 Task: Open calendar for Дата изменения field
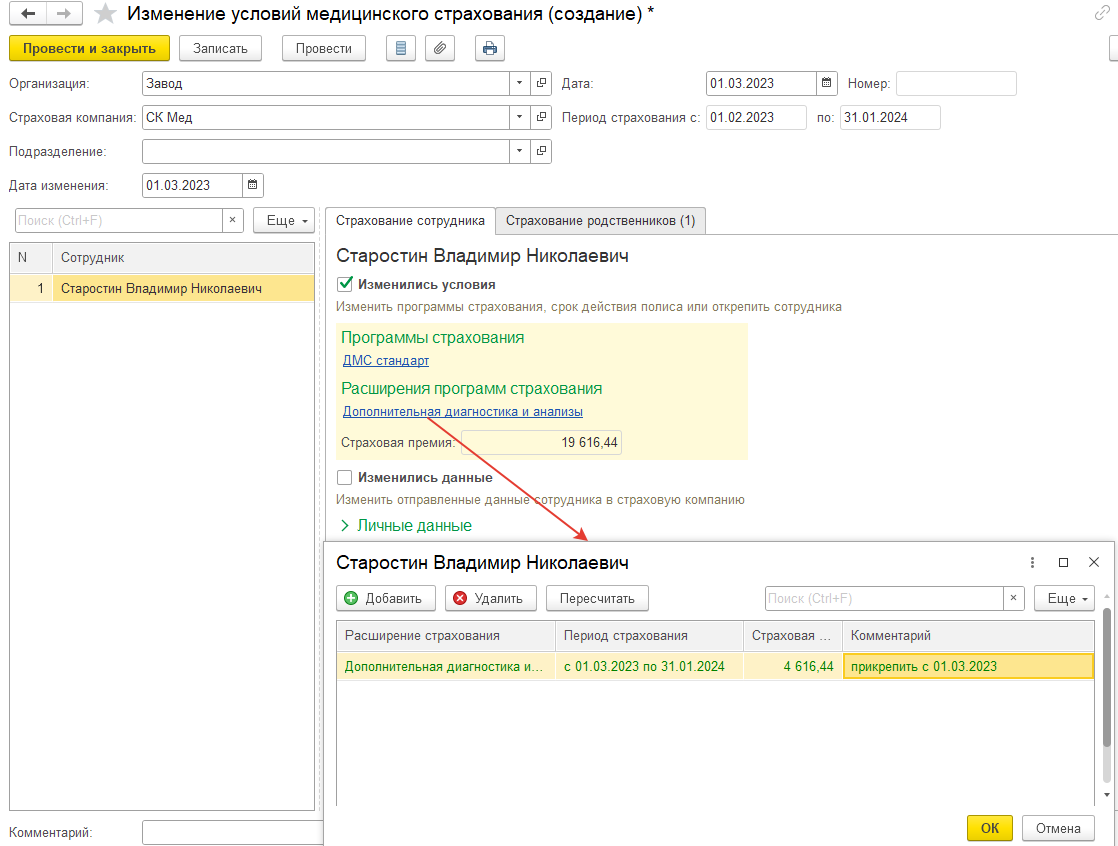click(x=252, y=185)
